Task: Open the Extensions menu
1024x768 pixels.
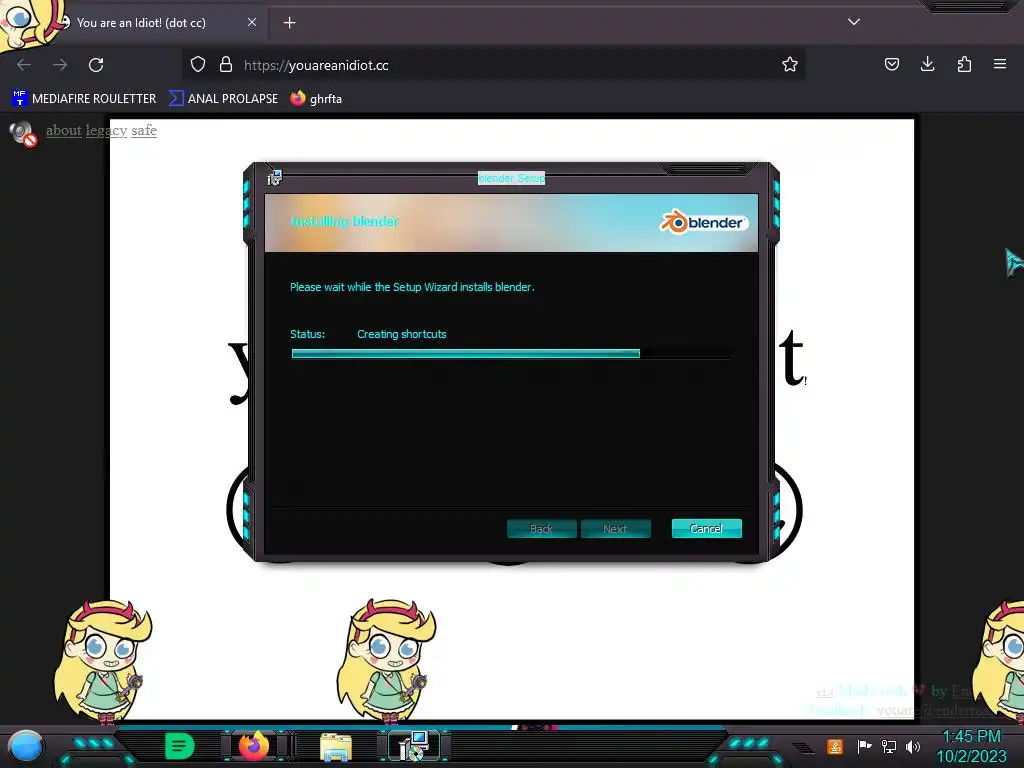Action: click(x=964, y=64)
